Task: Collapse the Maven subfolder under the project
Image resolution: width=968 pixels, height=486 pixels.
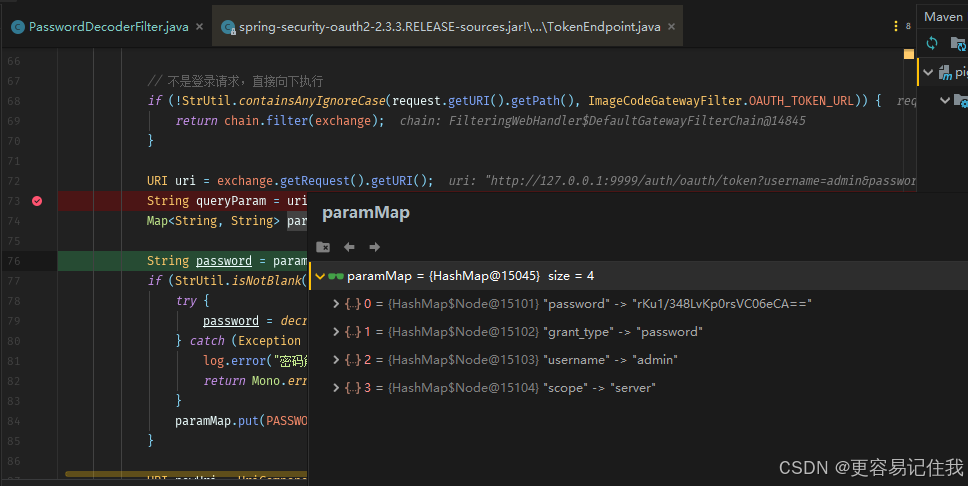Action: pos(945,99)
